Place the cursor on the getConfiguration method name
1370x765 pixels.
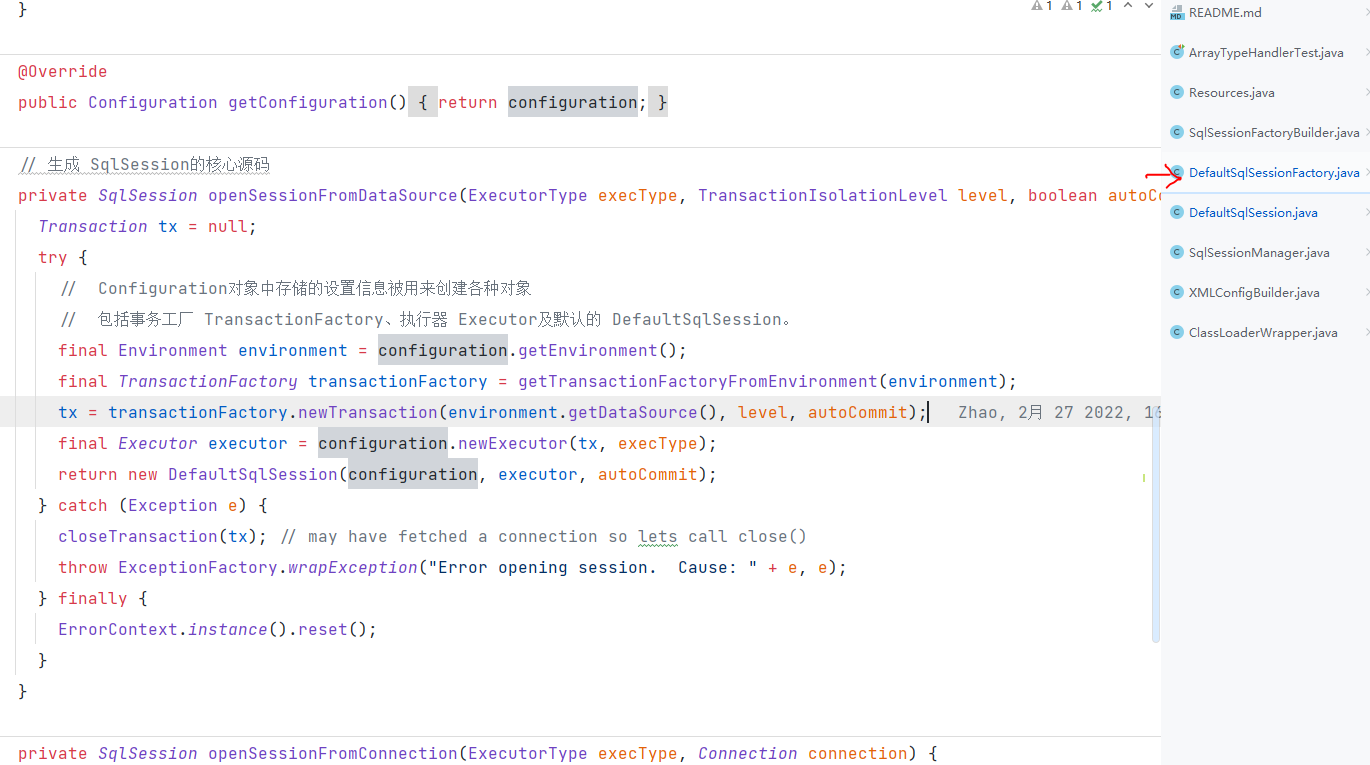pos(308,103)
